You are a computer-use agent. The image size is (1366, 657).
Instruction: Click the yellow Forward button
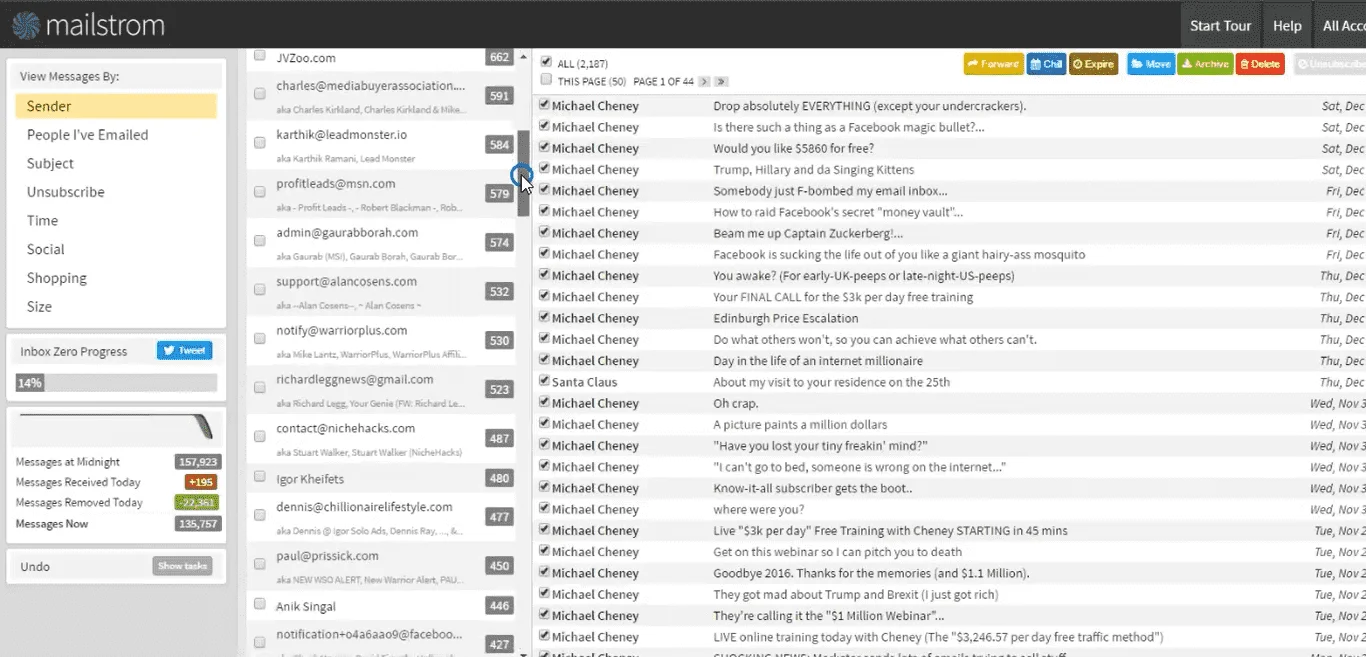tap(992, 64)
